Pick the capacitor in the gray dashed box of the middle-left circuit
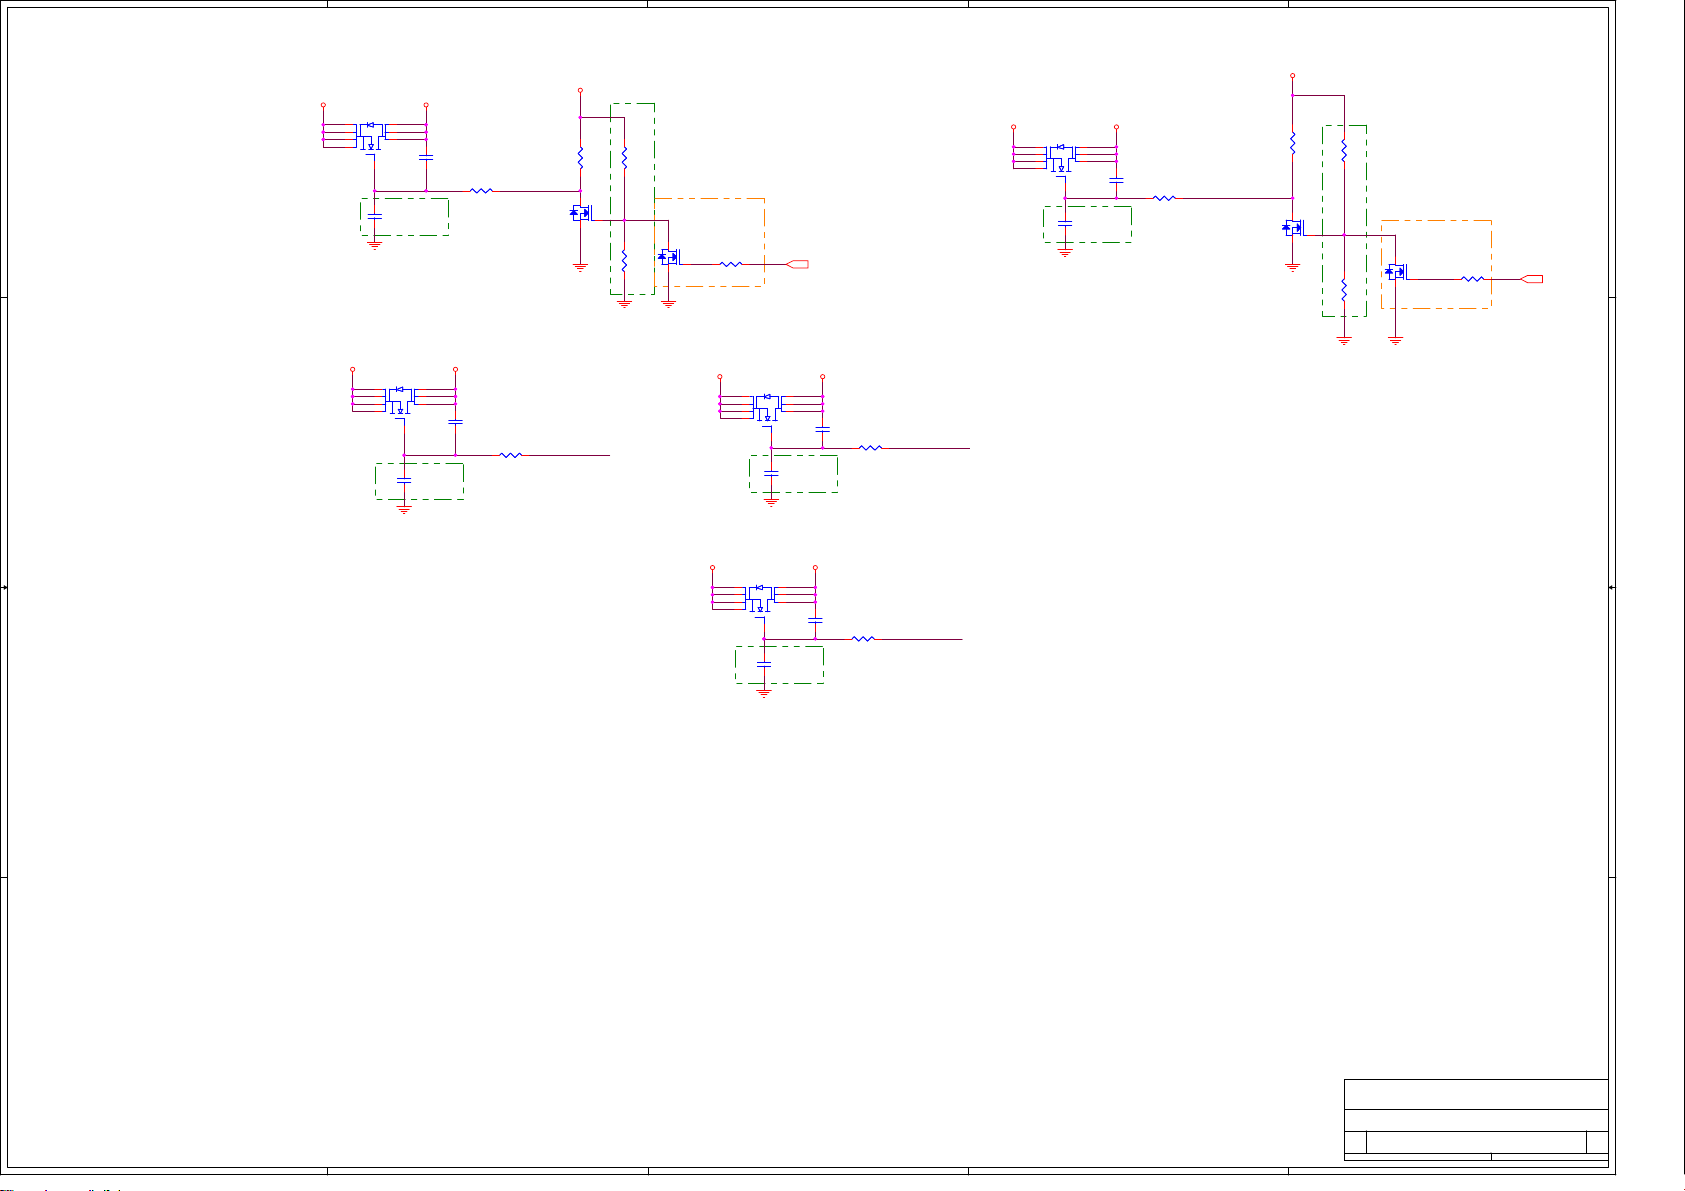This screenshot has width=1685, height=1191. 404,480
